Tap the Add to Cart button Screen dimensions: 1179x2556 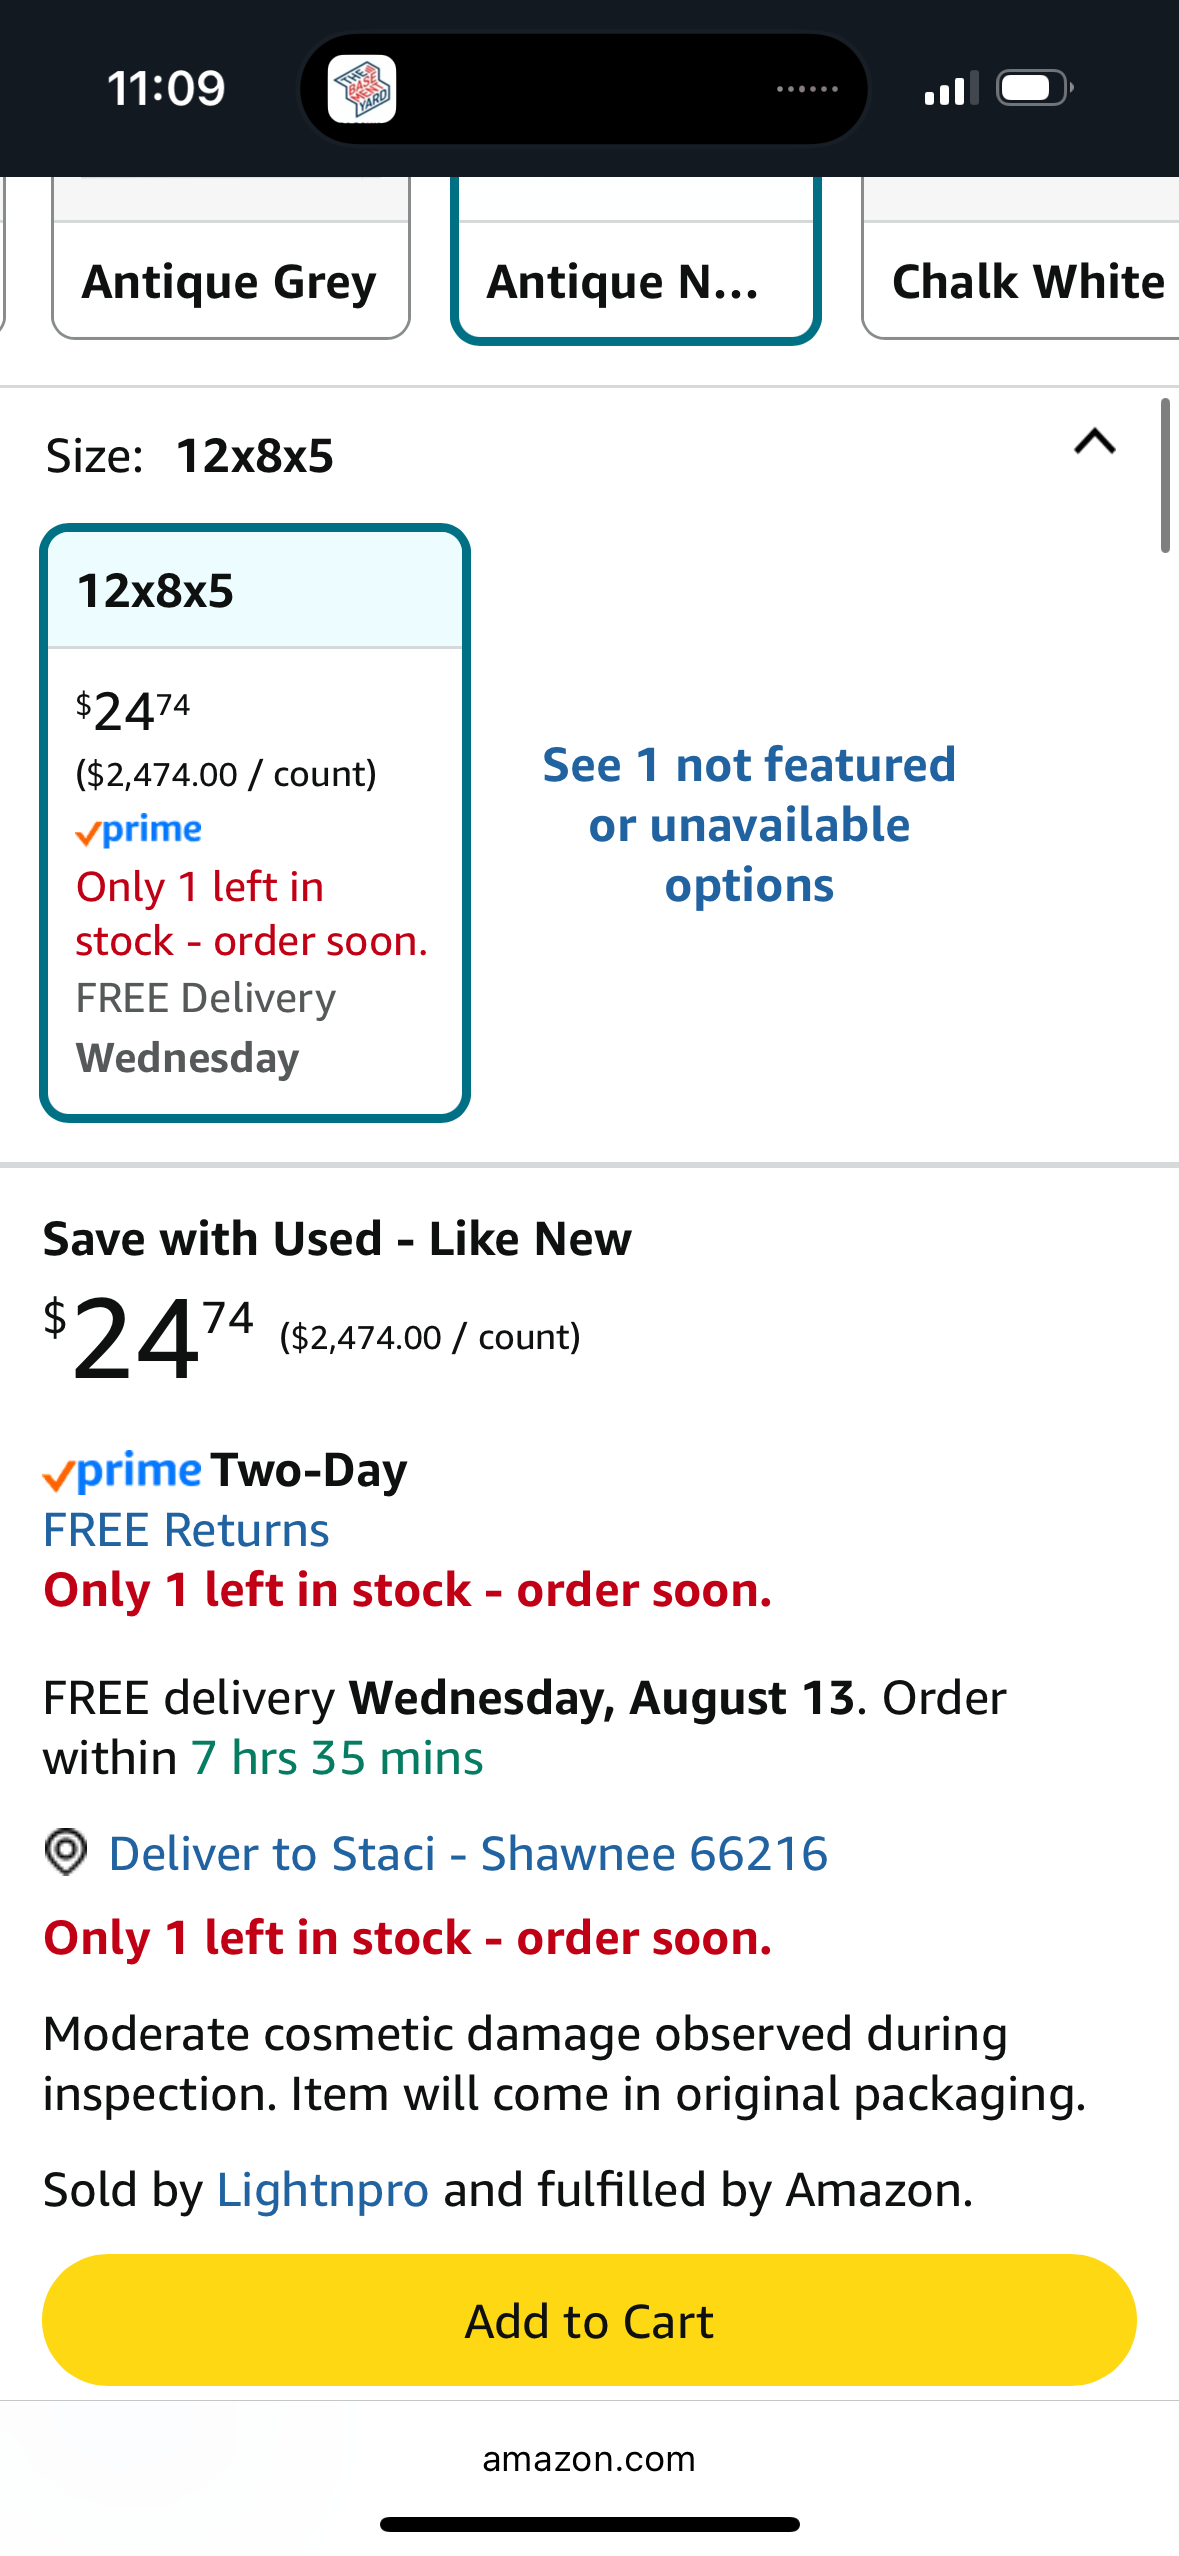589,2320
